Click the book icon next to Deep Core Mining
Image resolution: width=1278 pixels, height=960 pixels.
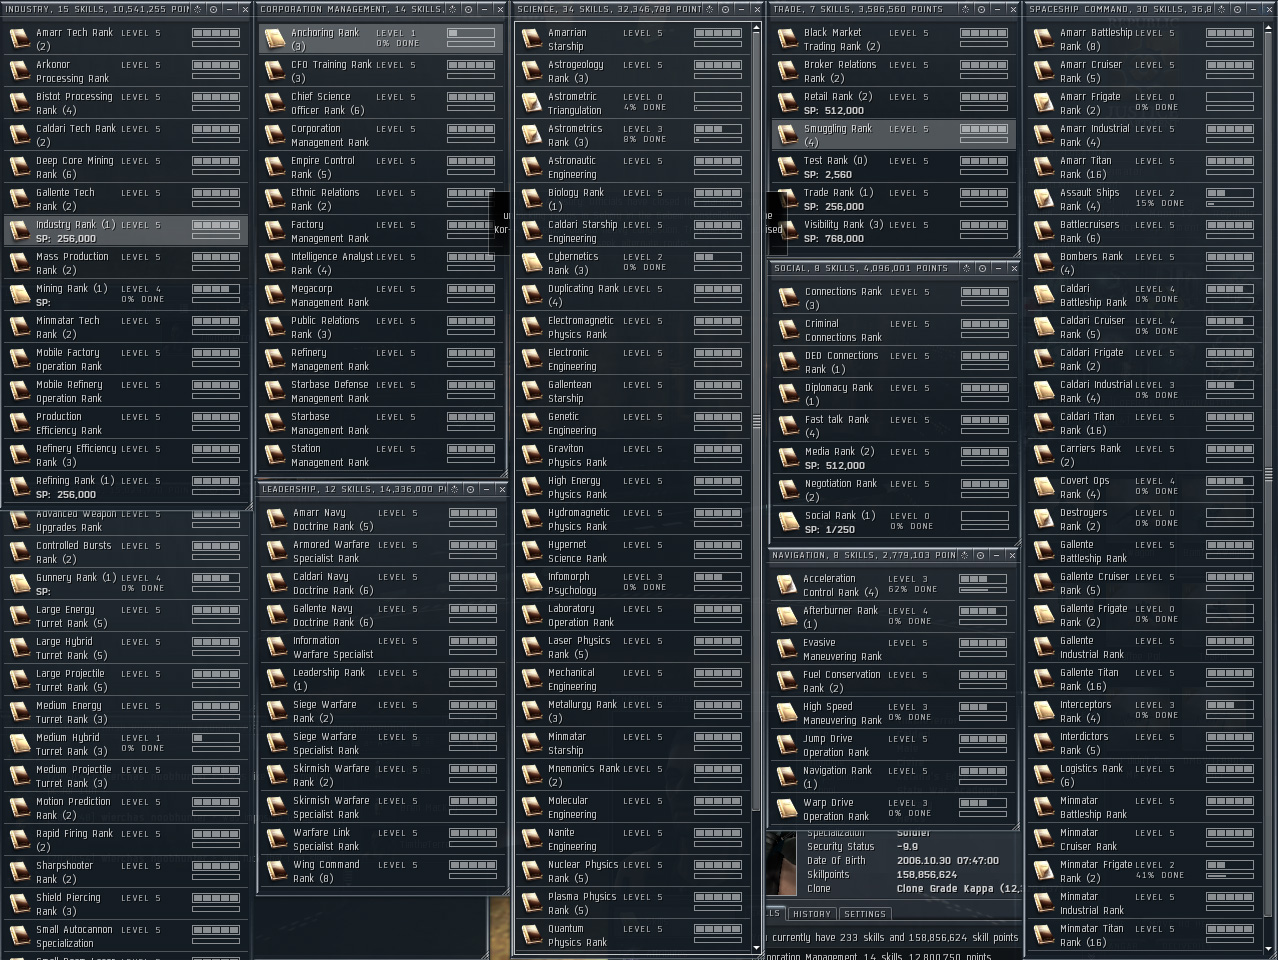(19, 167)
